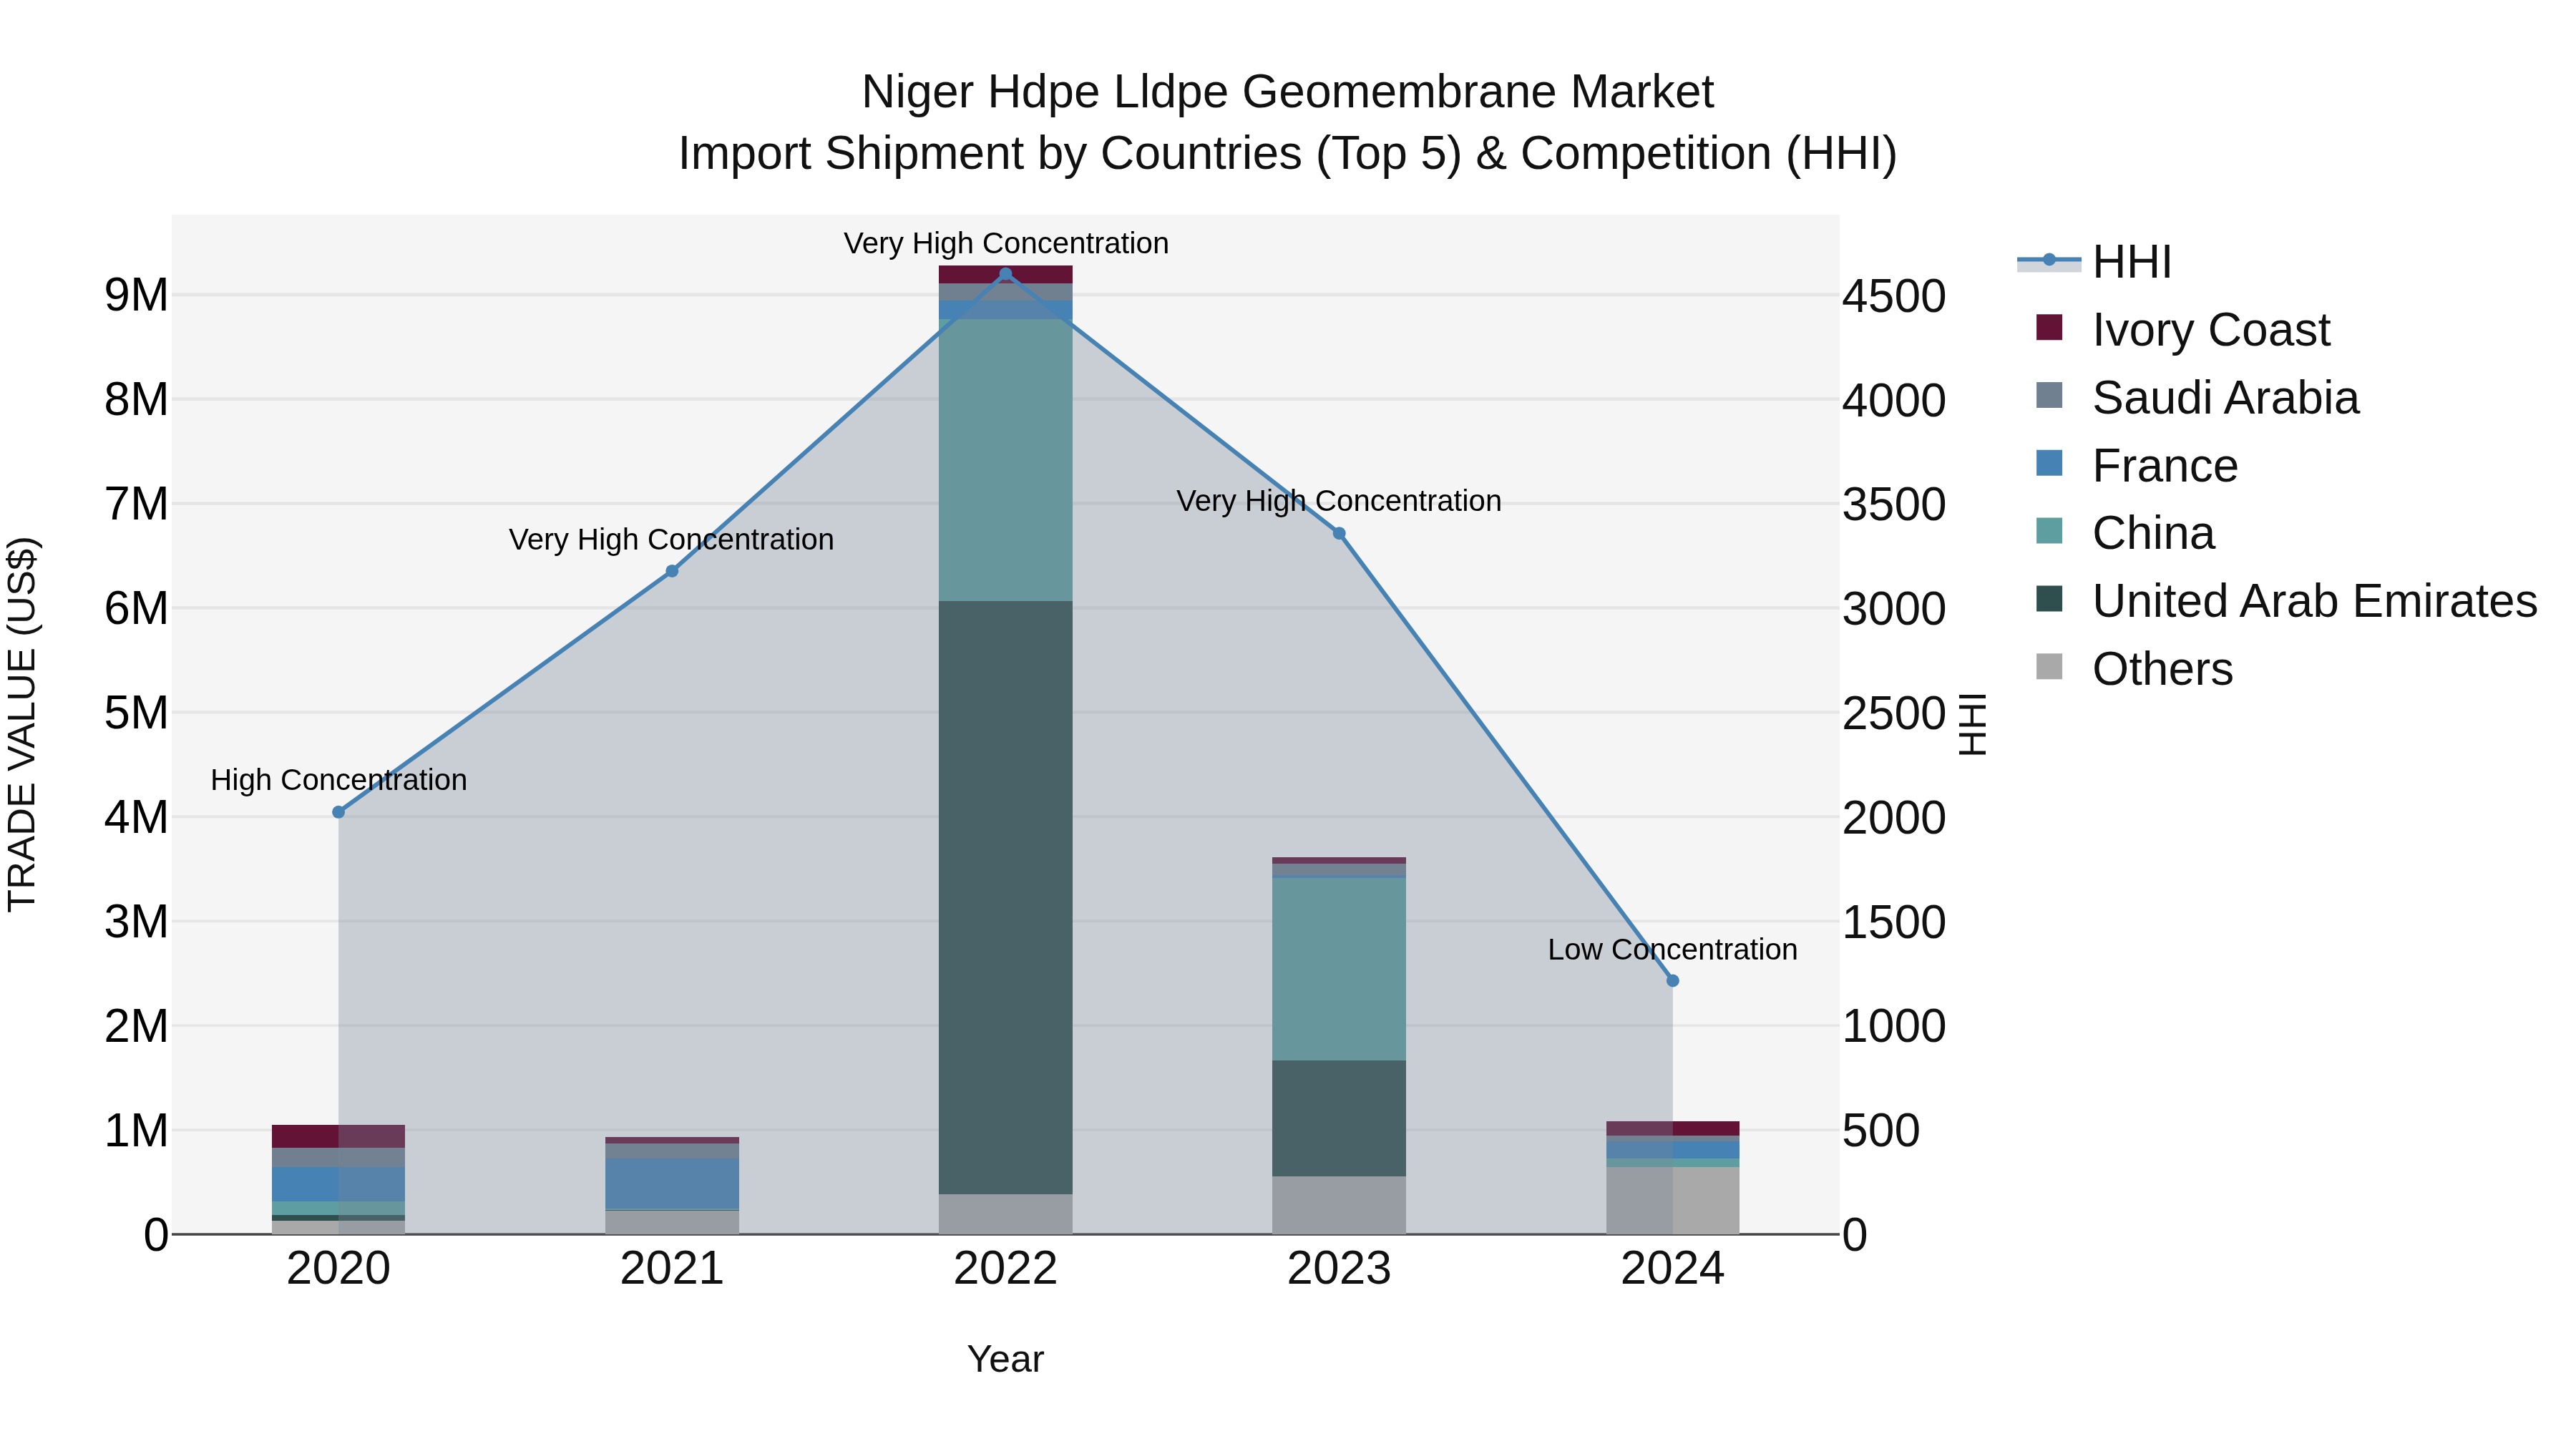Click 'Very High Concentration' label near 2021

pyautogui.click(x=672, y=539)
